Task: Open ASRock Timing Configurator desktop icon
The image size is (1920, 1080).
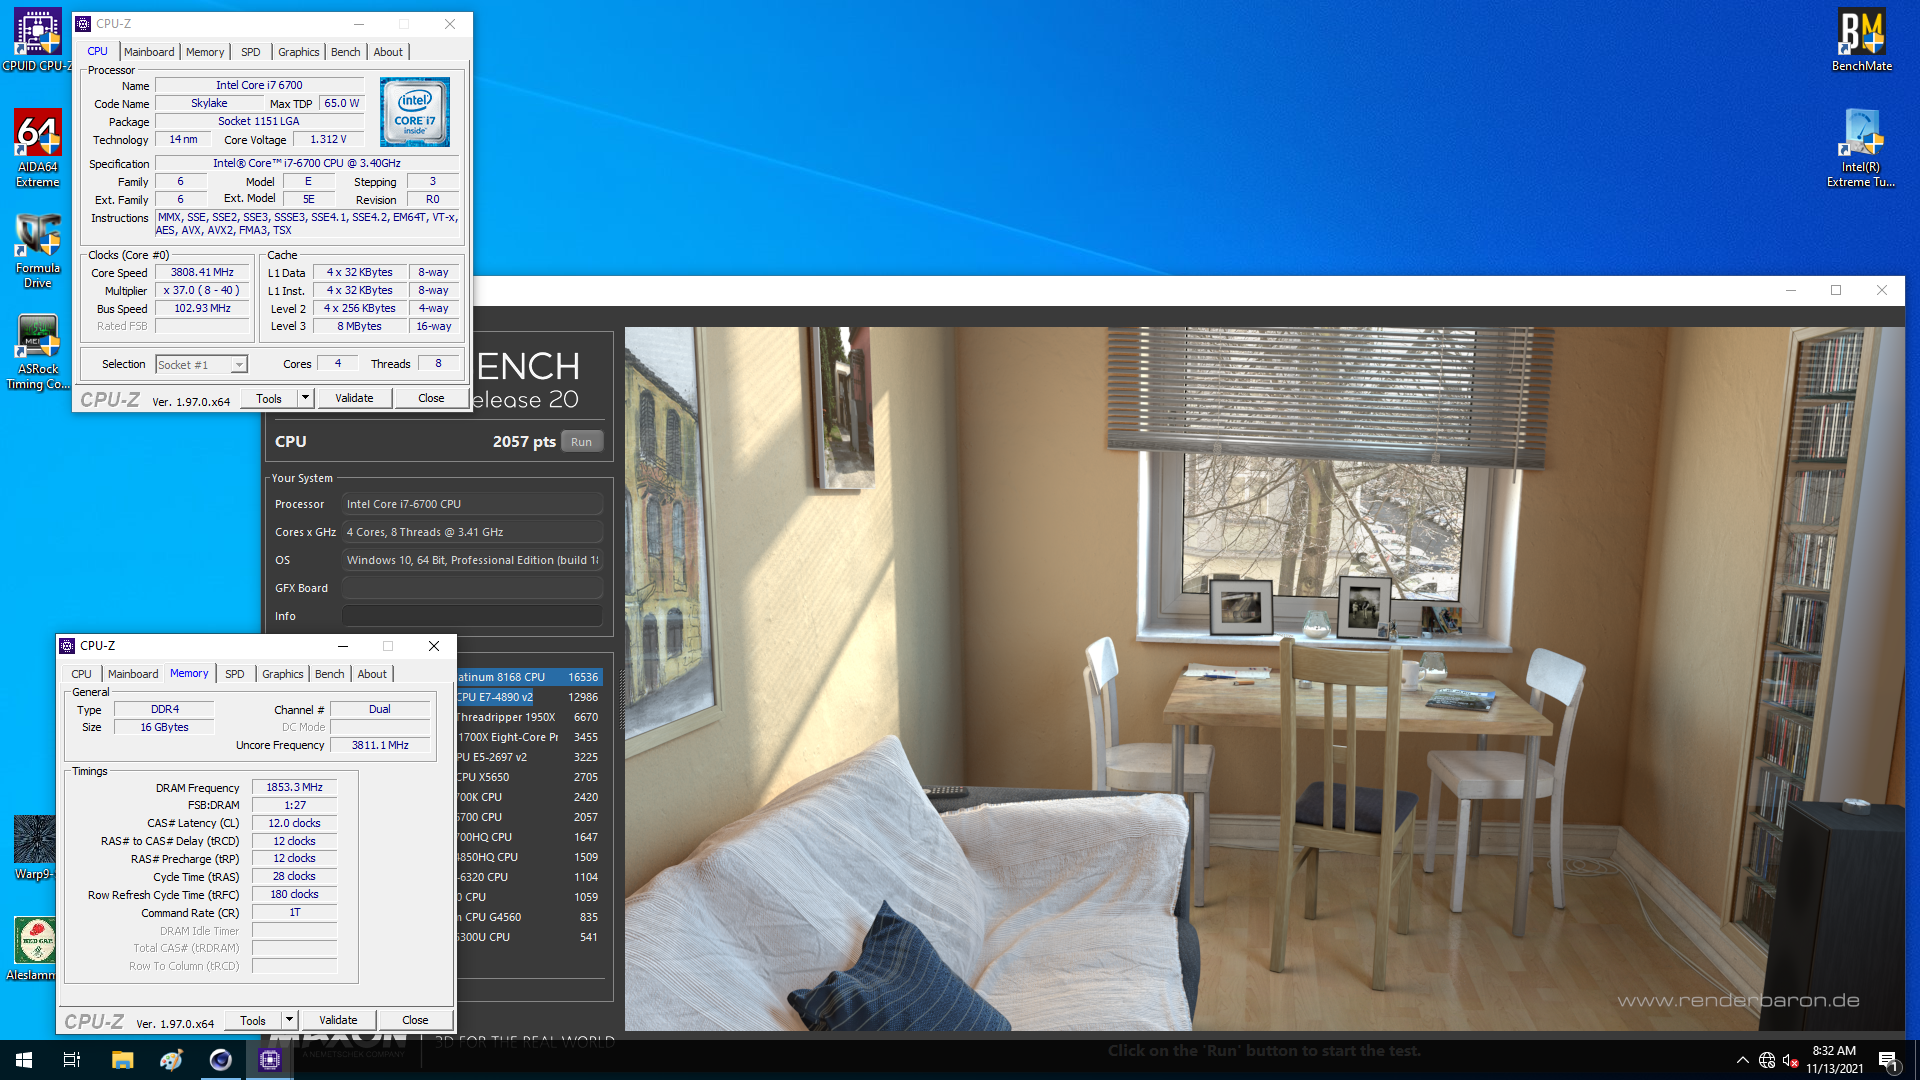Action: 37,352
